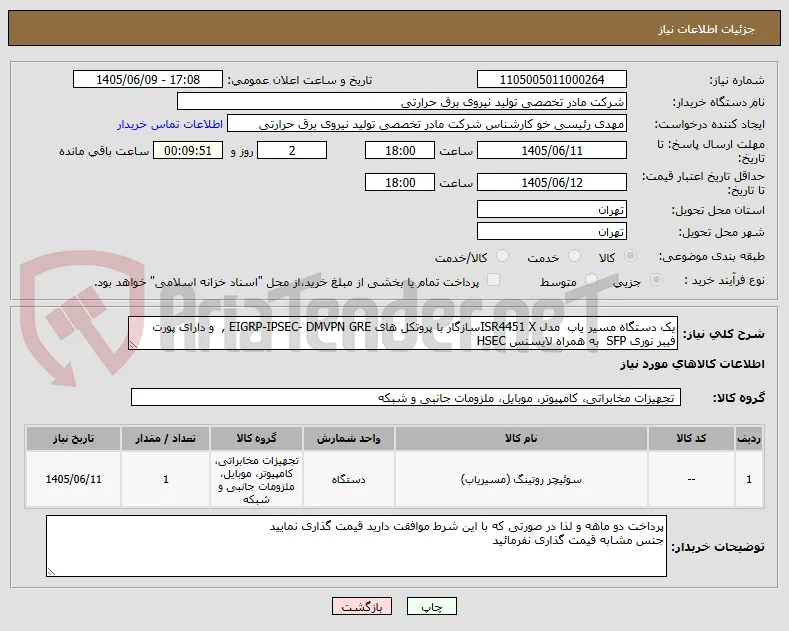Click the شرح کلی نیاز description textarea
The width and height of the screenshot is (789, 631).
point(403,333)
